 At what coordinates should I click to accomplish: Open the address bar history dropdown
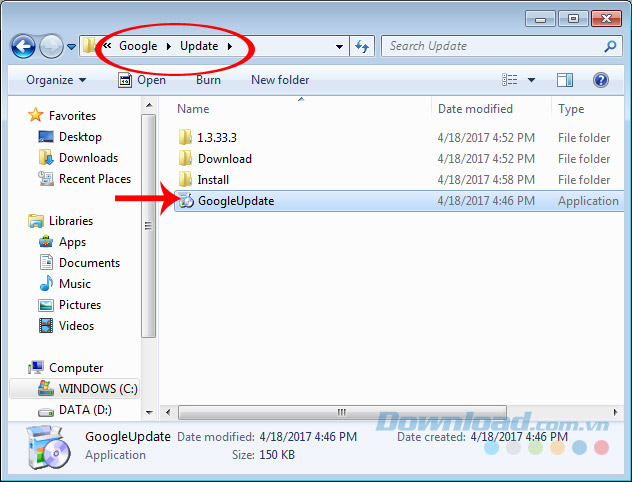pos(339,47)
